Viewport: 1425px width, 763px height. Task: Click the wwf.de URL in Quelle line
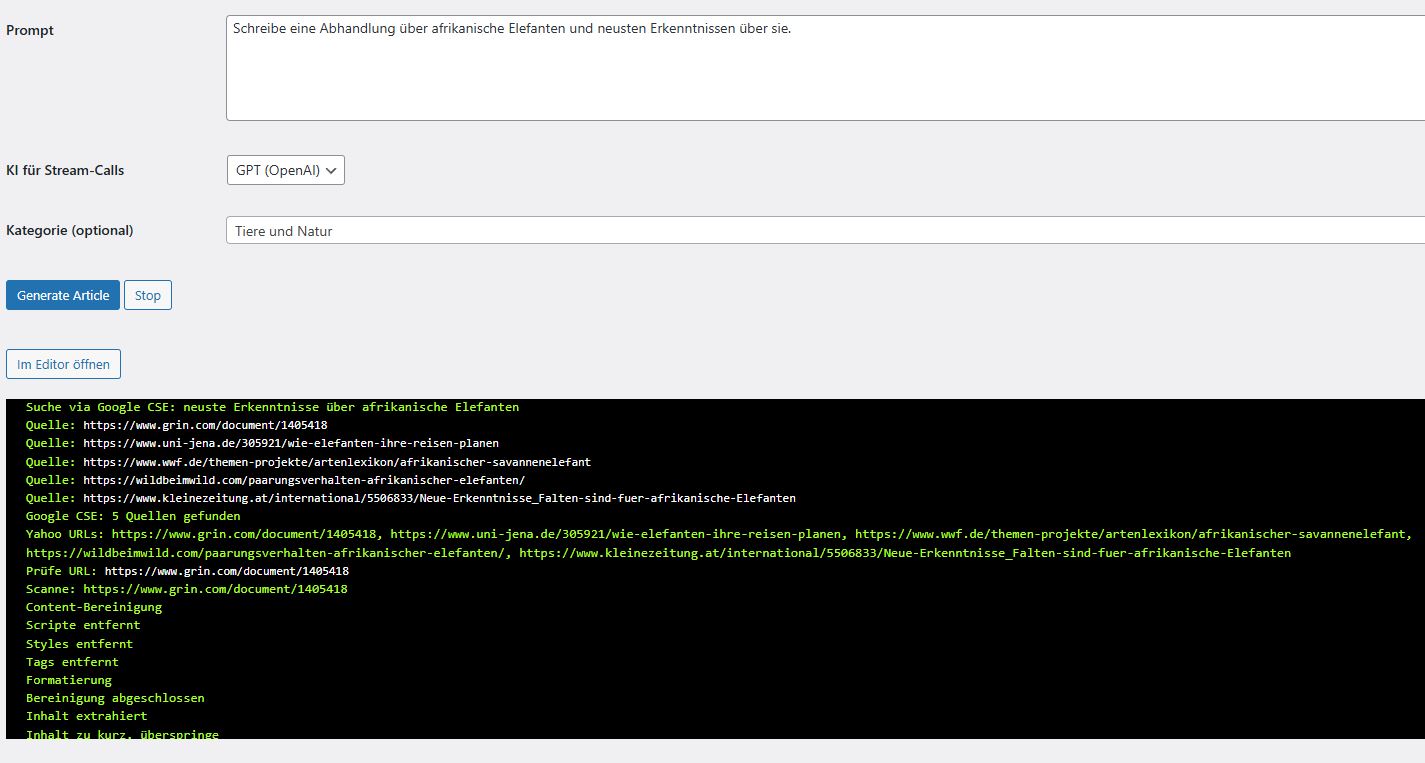[x=336, y=462]
